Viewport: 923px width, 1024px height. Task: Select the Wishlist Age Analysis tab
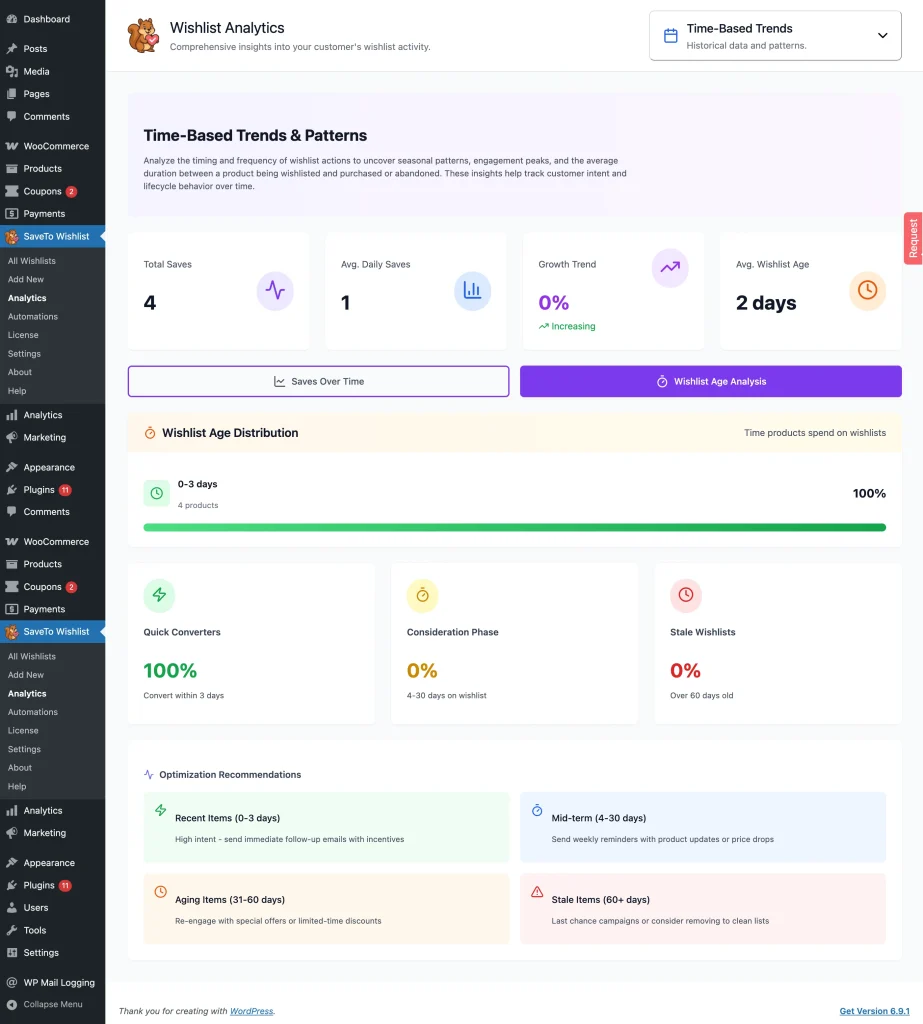point(710,381)
